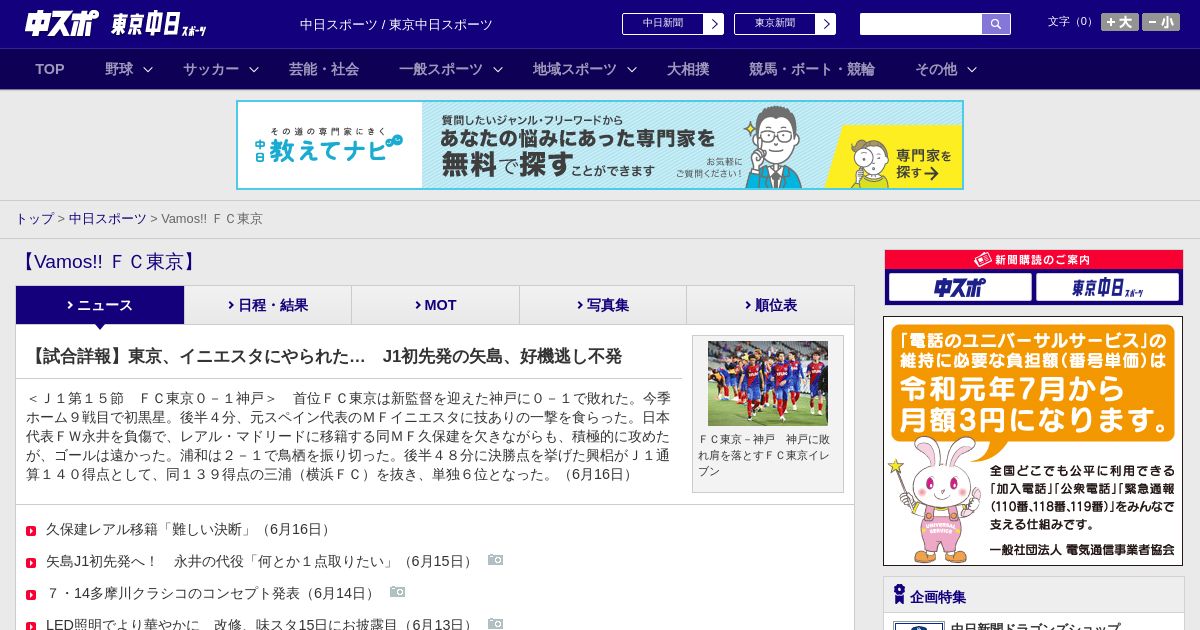This screenshot has width=1200, height=630.
Task: Open article 7・14多摩川クラシコのコンセプト発表
Action: point(213,593)
